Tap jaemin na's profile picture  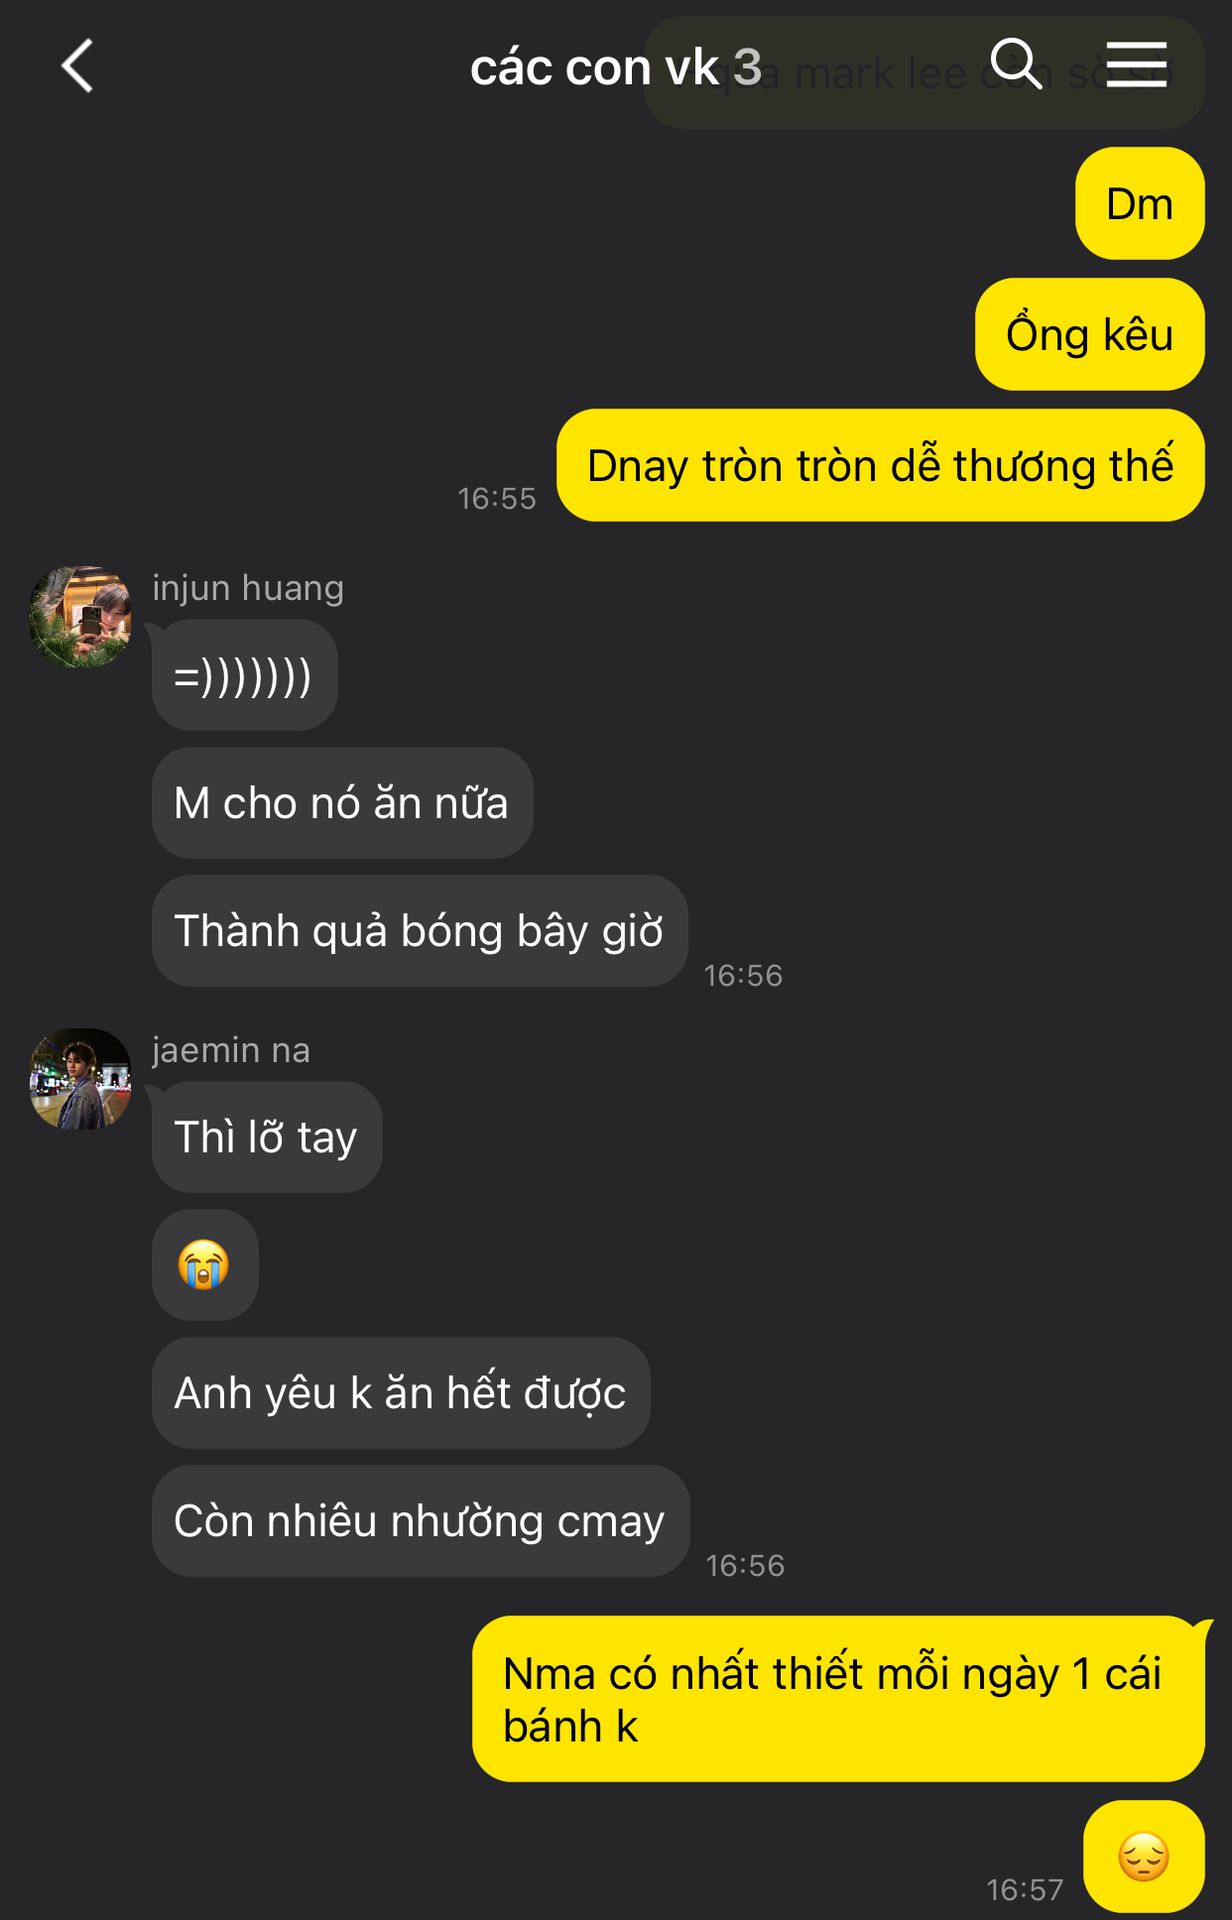click(x=81, y=1079)
